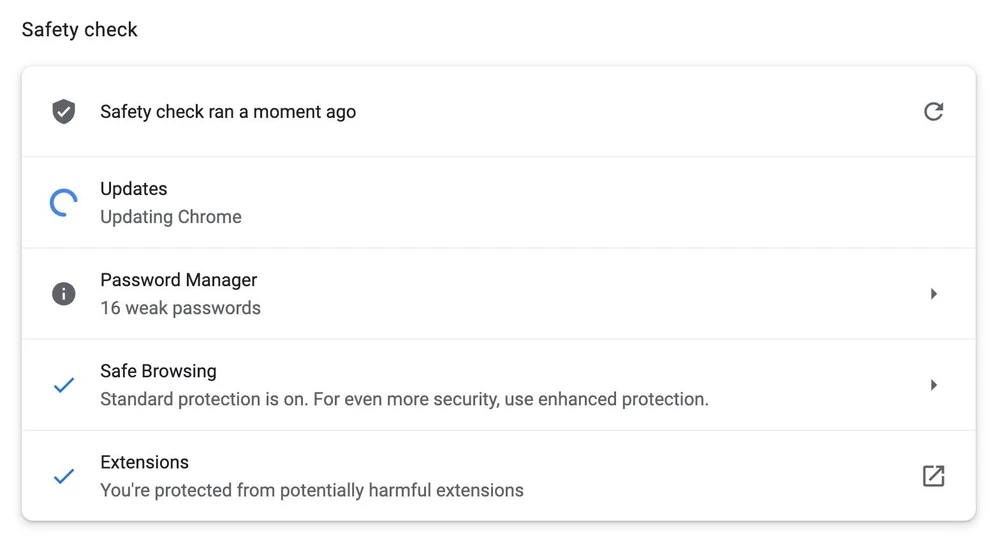Open extensions via the external link icon
This screenshot has width=1000, height=543.
(933, 476)
